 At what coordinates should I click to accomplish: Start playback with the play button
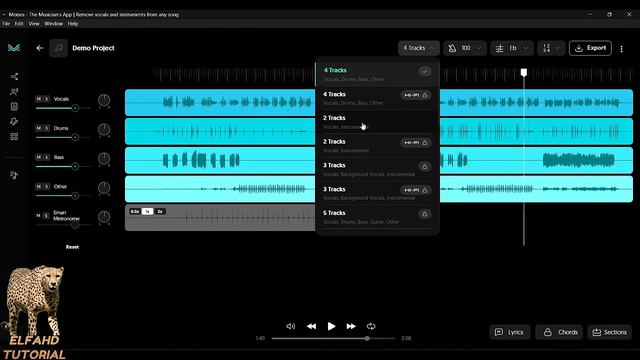(331, 326)
